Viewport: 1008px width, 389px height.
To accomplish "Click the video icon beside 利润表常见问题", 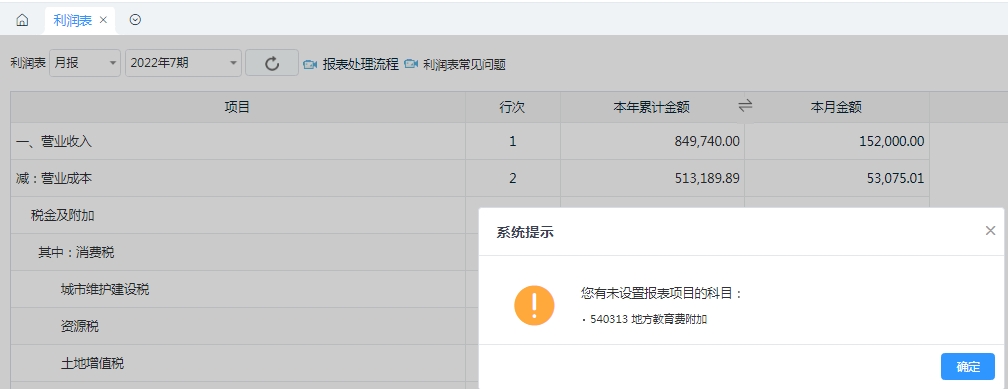I will pos(411,64).
